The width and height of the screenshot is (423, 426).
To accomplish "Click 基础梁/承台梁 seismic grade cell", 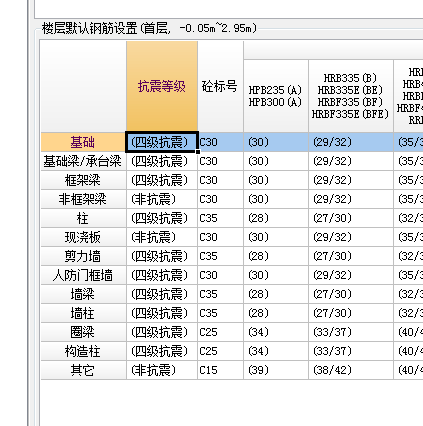I will (162, 161).
